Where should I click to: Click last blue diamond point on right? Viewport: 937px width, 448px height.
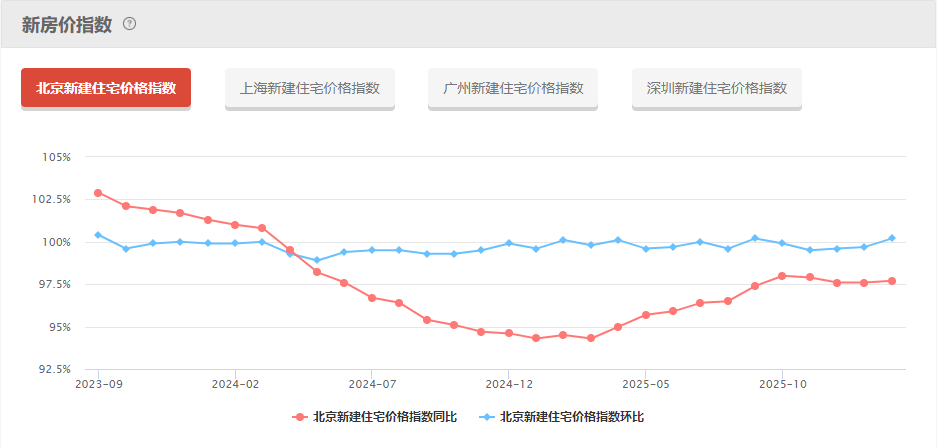point(892,238)
